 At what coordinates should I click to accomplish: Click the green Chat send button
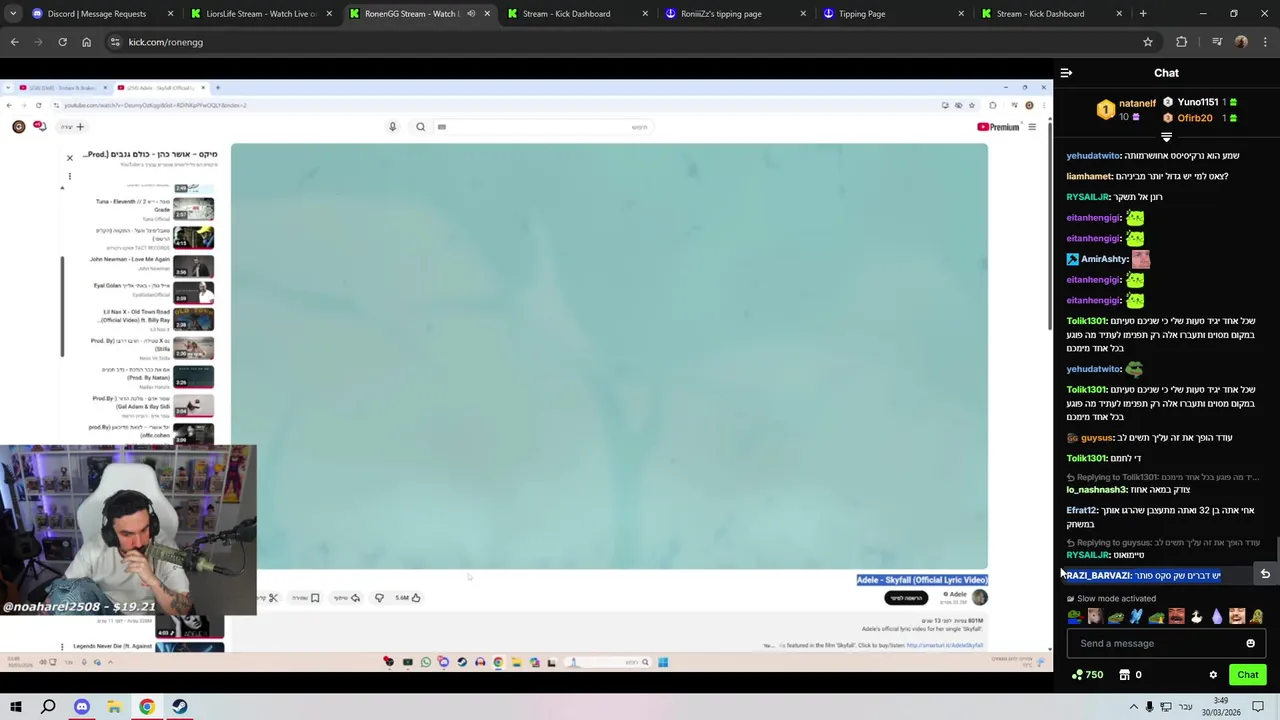click(x=1247, y=675)
